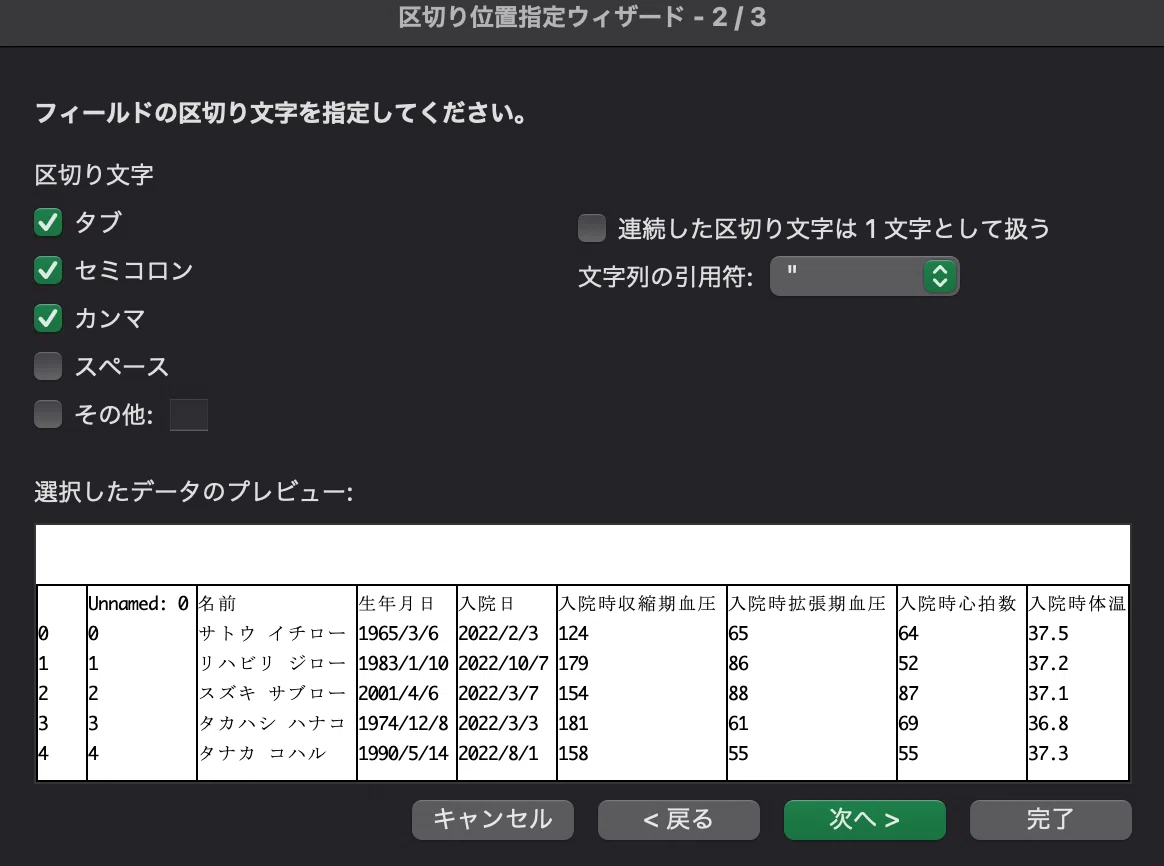This screenshot has height=866, width=1164.
Task: Click the name タナカ コハル in preview
Action: tap(262, 753)
